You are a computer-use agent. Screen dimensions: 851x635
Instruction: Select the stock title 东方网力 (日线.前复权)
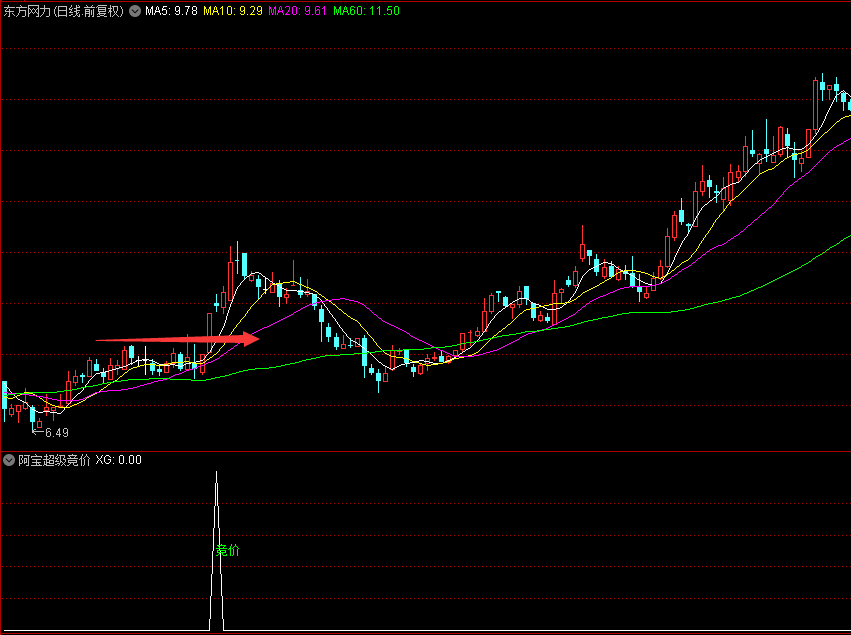click(x=64, y=11)
